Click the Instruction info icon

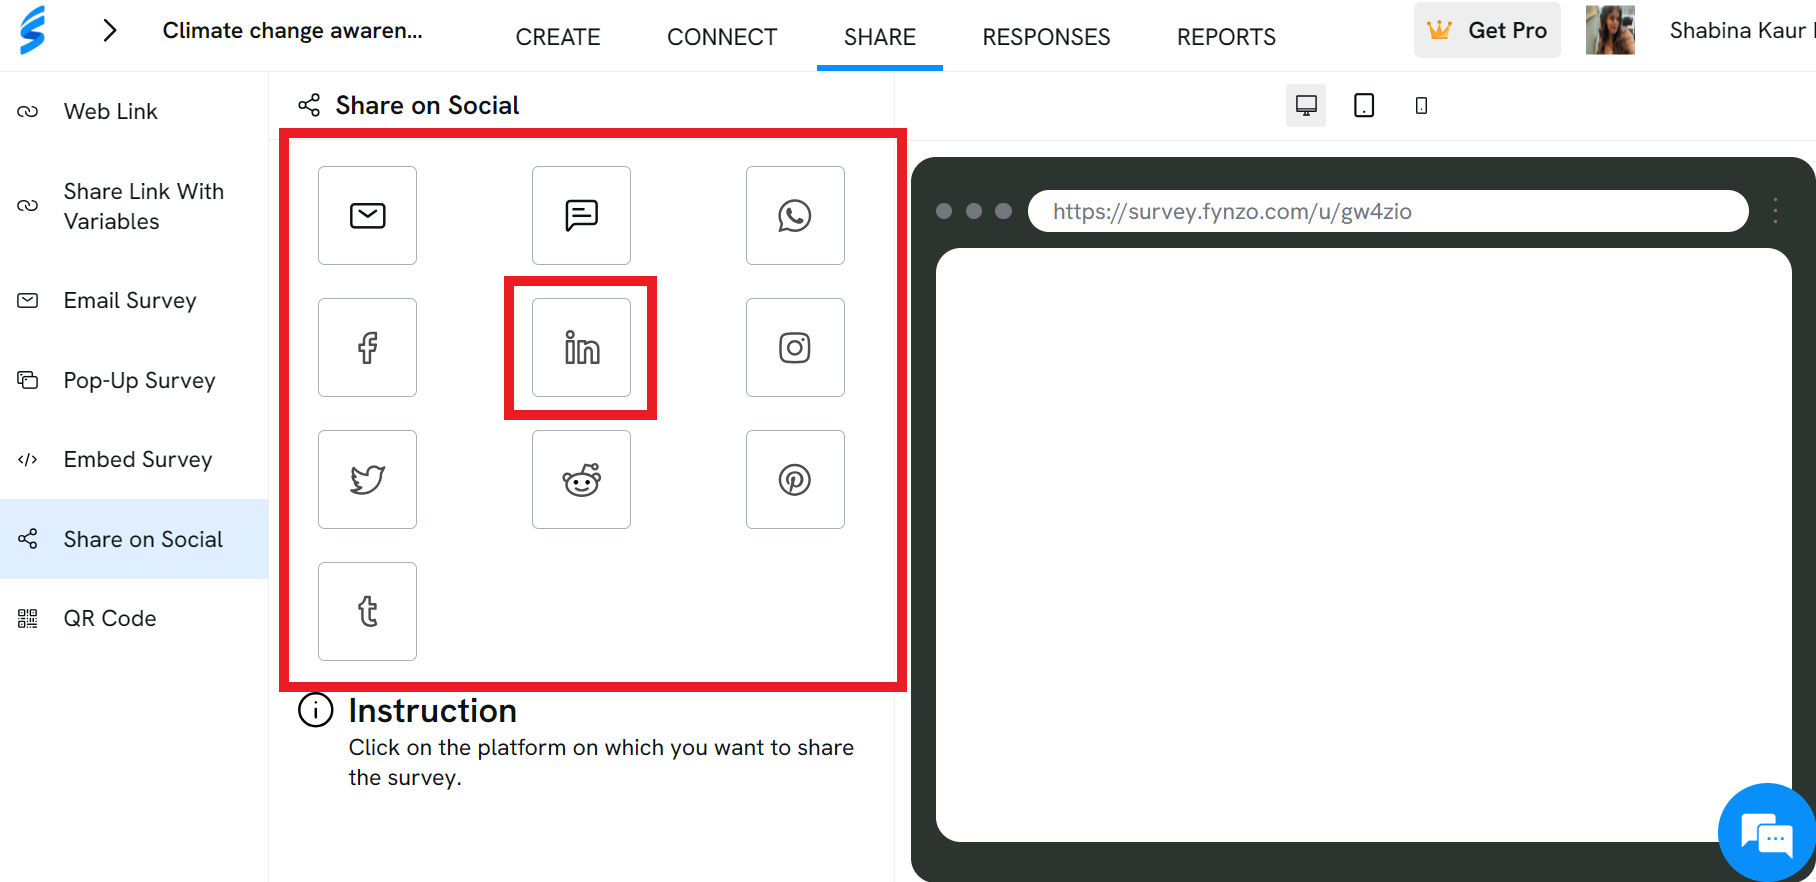tap(316, 710)
